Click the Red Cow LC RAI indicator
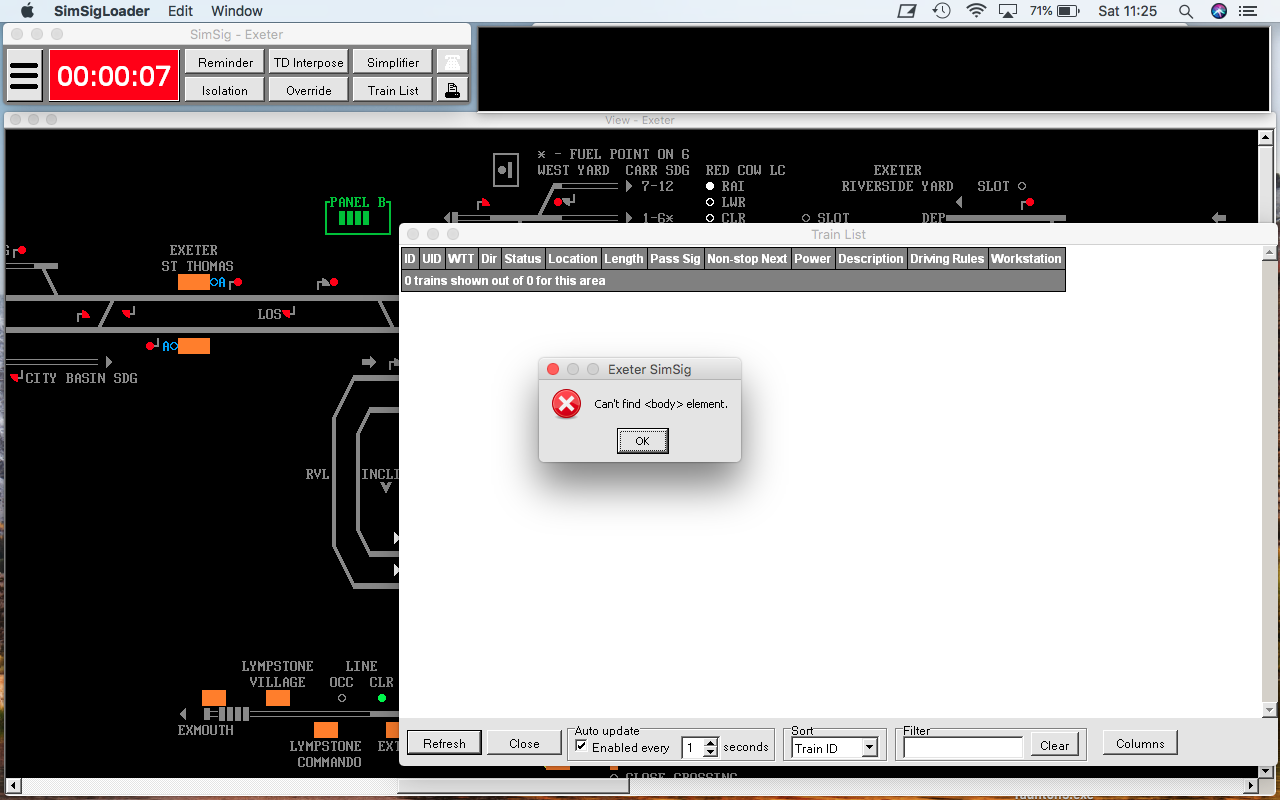The width and height of the screenshot is (1280, 800). click(710, 186)
